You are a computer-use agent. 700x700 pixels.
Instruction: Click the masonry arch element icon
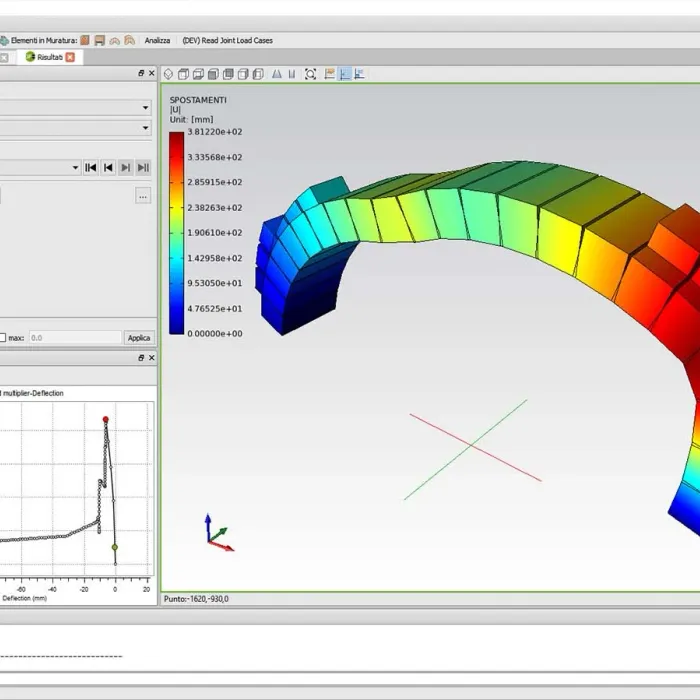[115, 41]
